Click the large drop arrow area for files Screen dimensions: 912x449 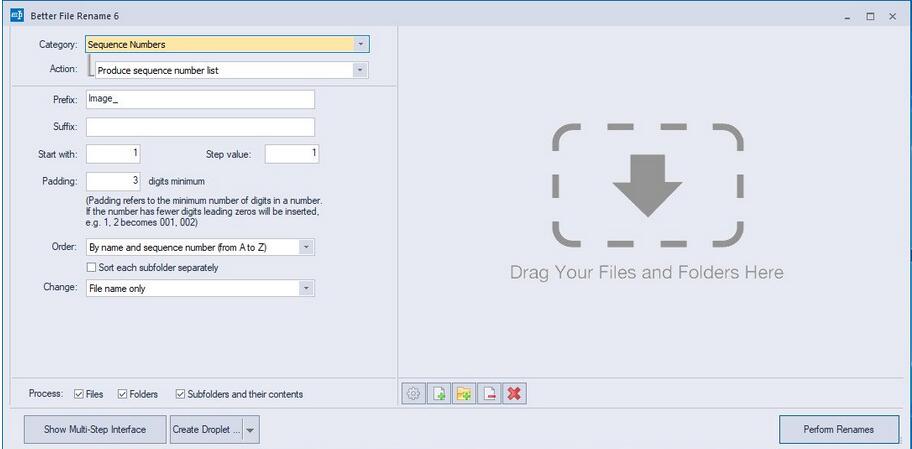[x=647, y=186]
